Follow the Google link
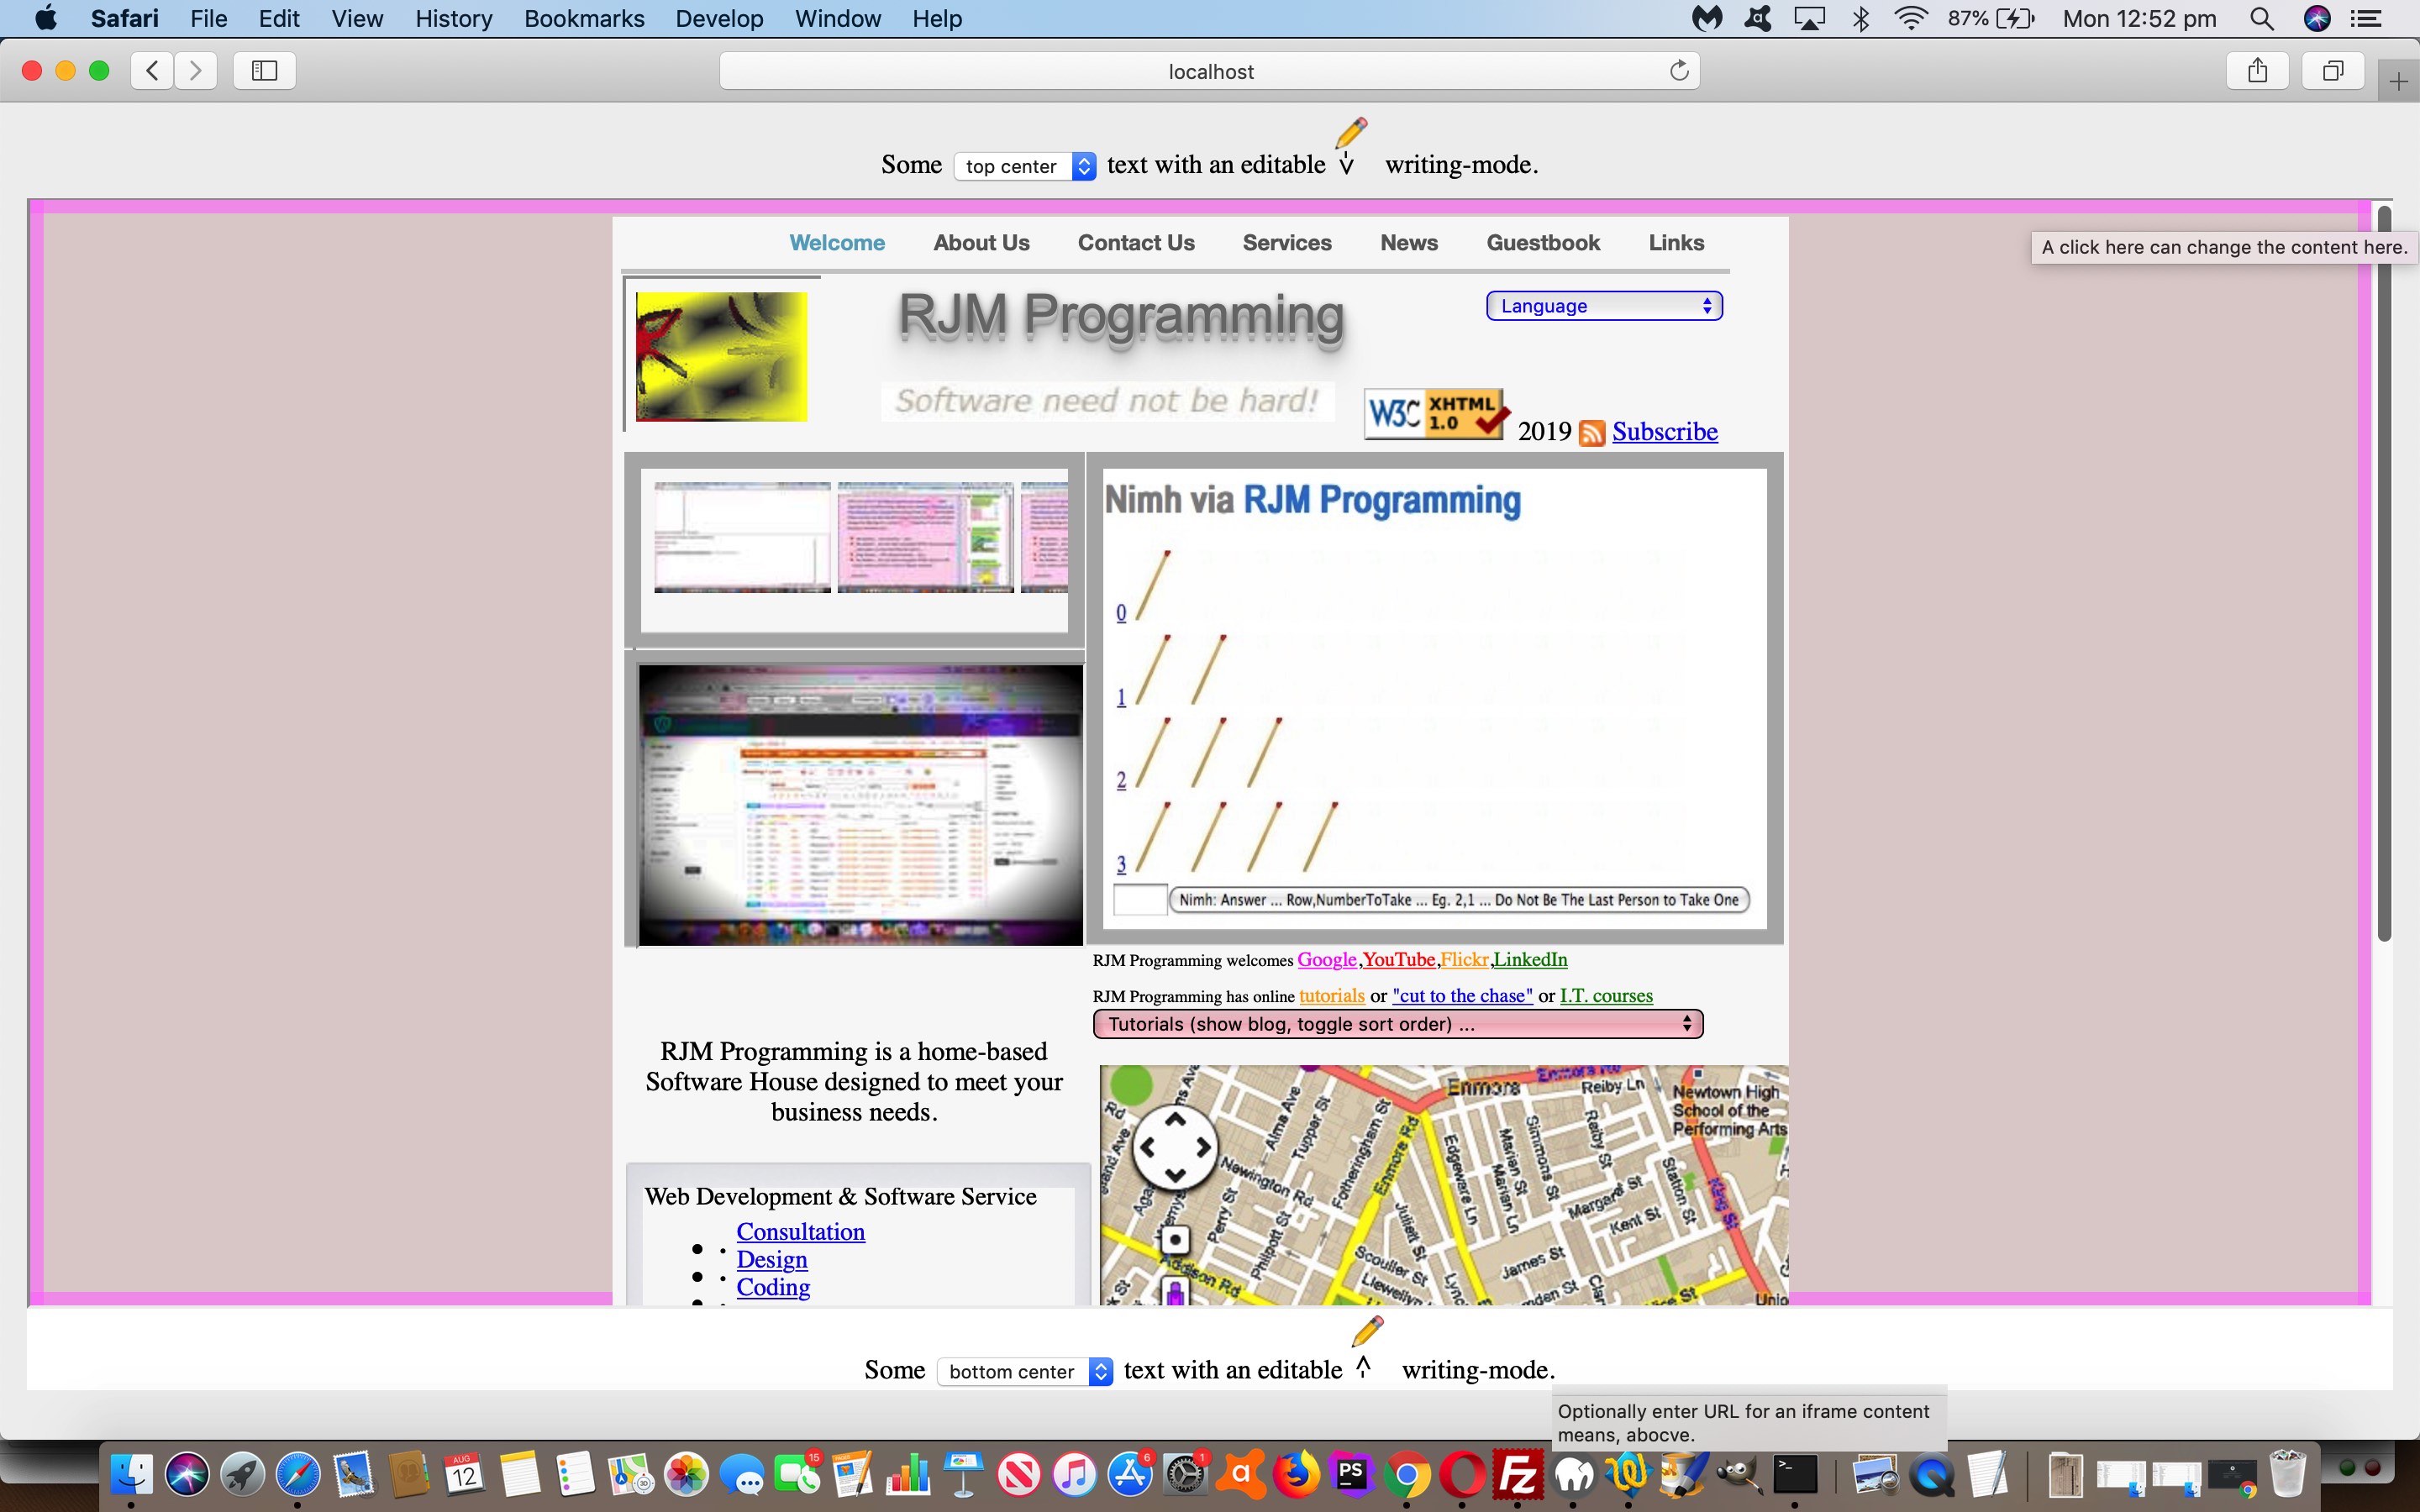This screenshot has width=2420, height=1512. coord(1327,960)
